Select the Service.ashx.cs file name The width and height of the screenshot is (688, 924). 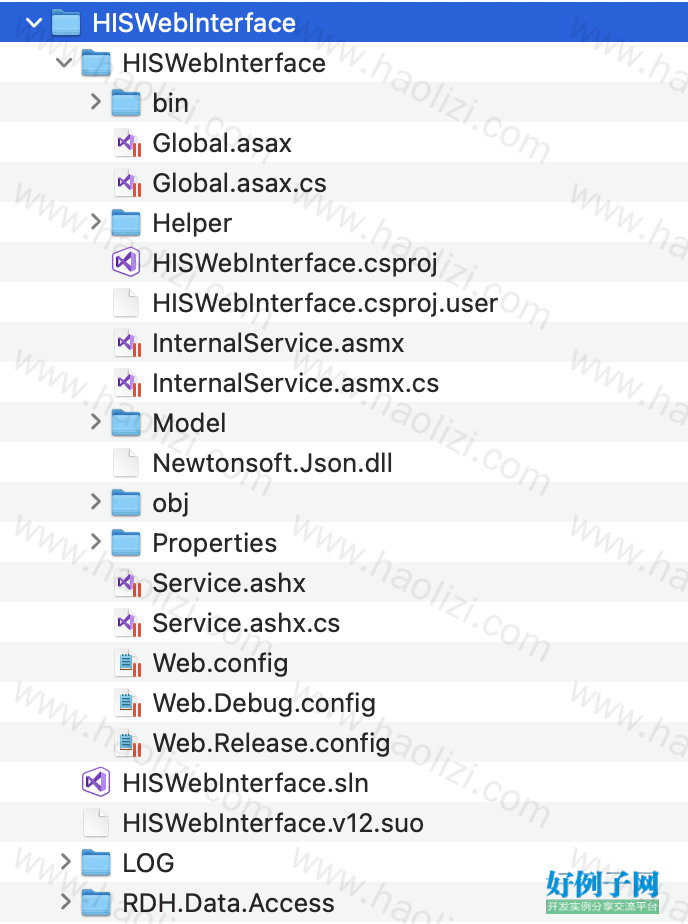coord(246,623)
